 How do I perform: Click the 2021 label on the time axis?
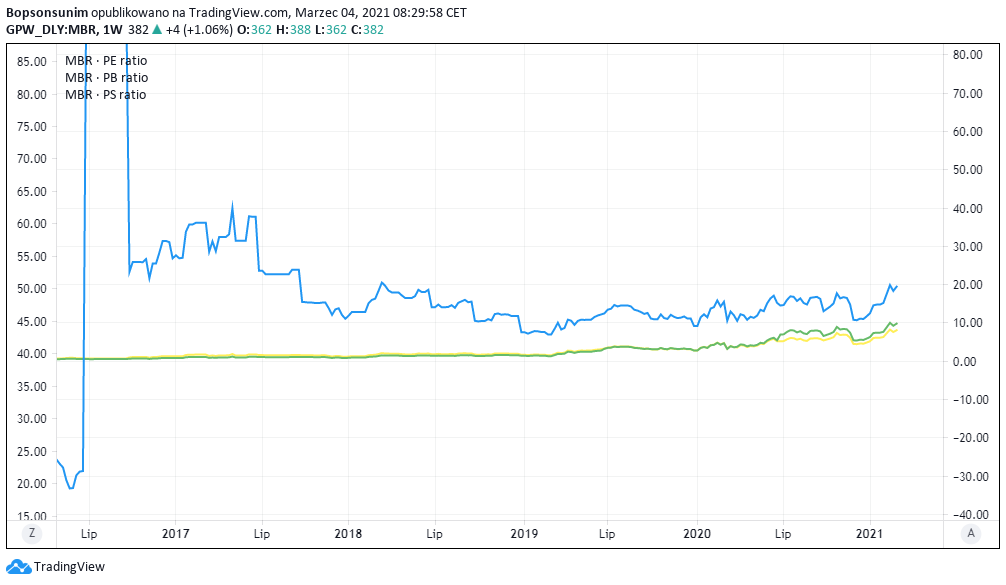[869, 534]
